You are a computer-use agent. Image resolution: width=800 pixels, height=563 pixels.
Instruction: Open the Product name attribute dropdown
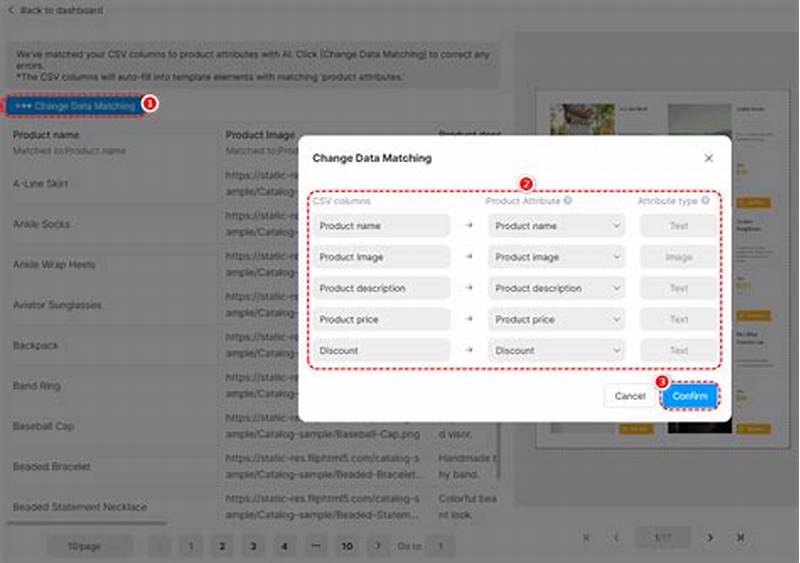[557, 226]
